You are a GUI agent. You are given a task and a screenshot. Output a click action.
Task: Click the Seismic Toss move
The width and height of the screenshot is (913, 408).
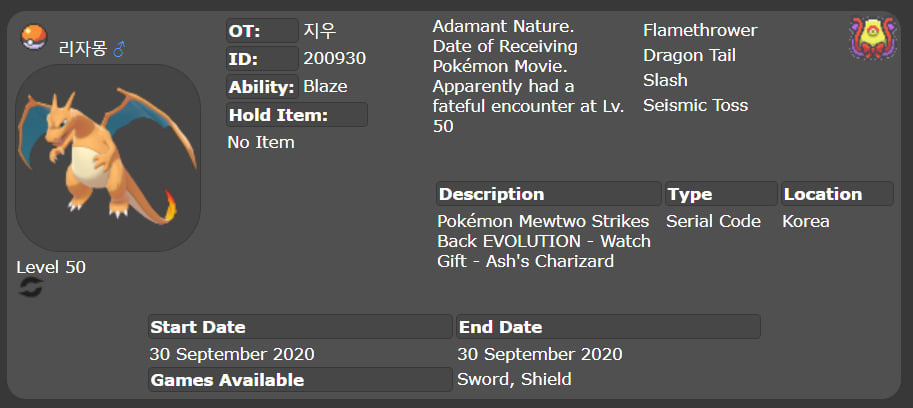pos(696,105)
